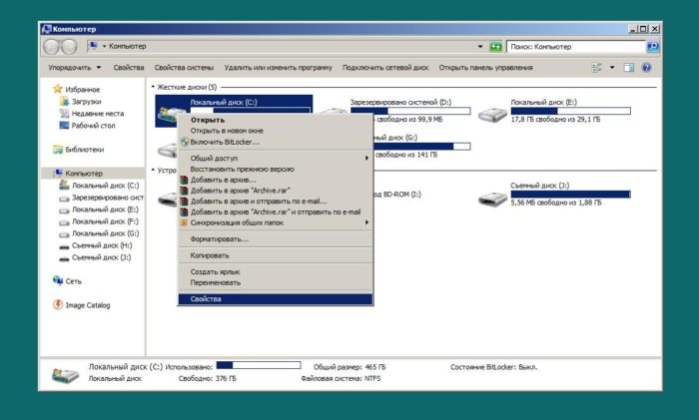Collapse the Жесткие диски (5) group
Viewport: 699px width, 420px height.
pos(153,87)
